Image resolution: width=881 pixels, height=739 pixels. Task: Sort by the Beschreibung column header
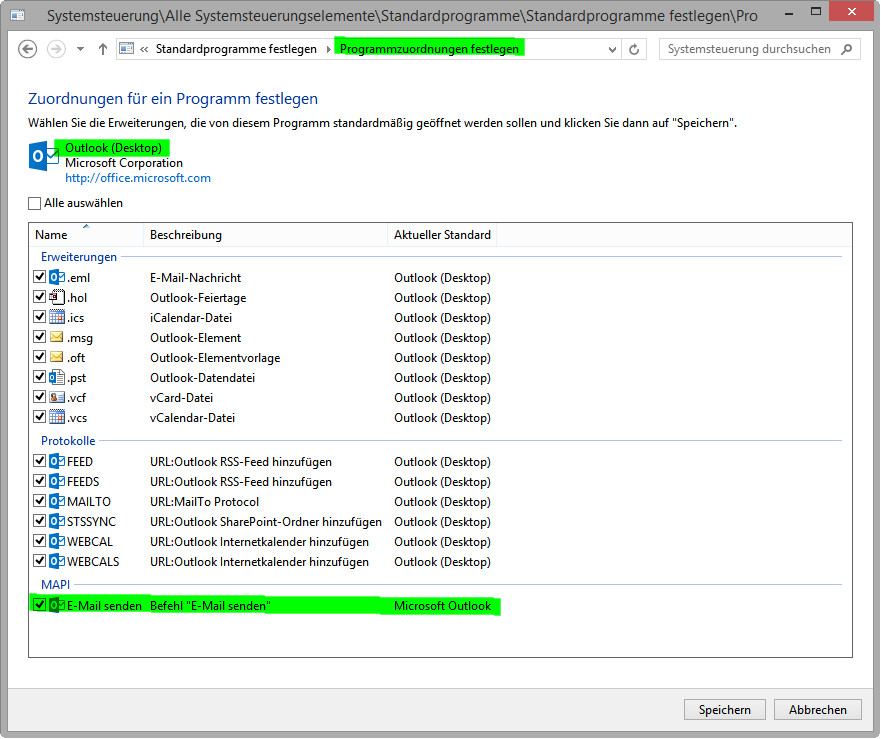point(266,235)
